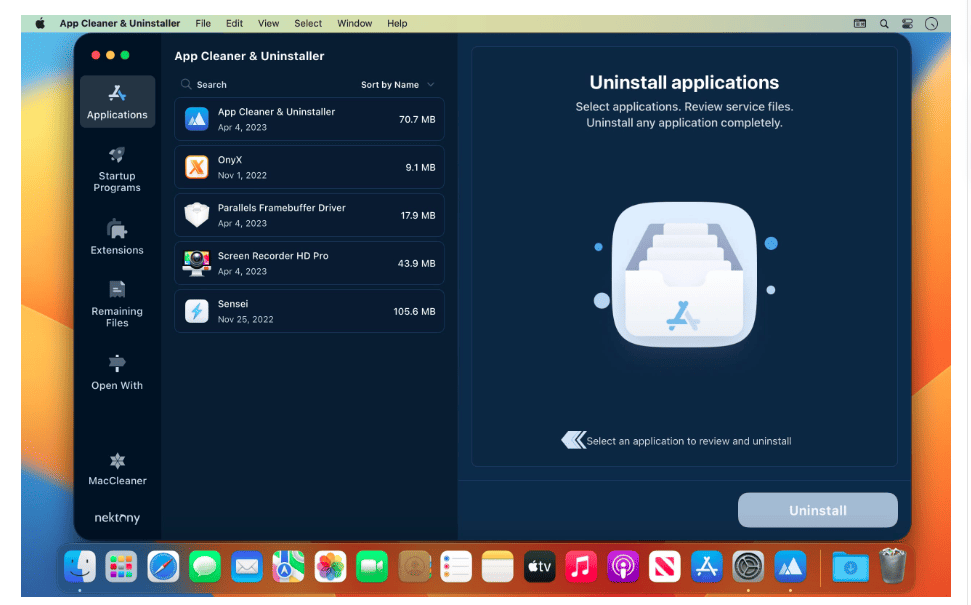Viewport: 971px width, 605px height.
Task: Open Finder from the Dock
Action: (x=80, y=566)
